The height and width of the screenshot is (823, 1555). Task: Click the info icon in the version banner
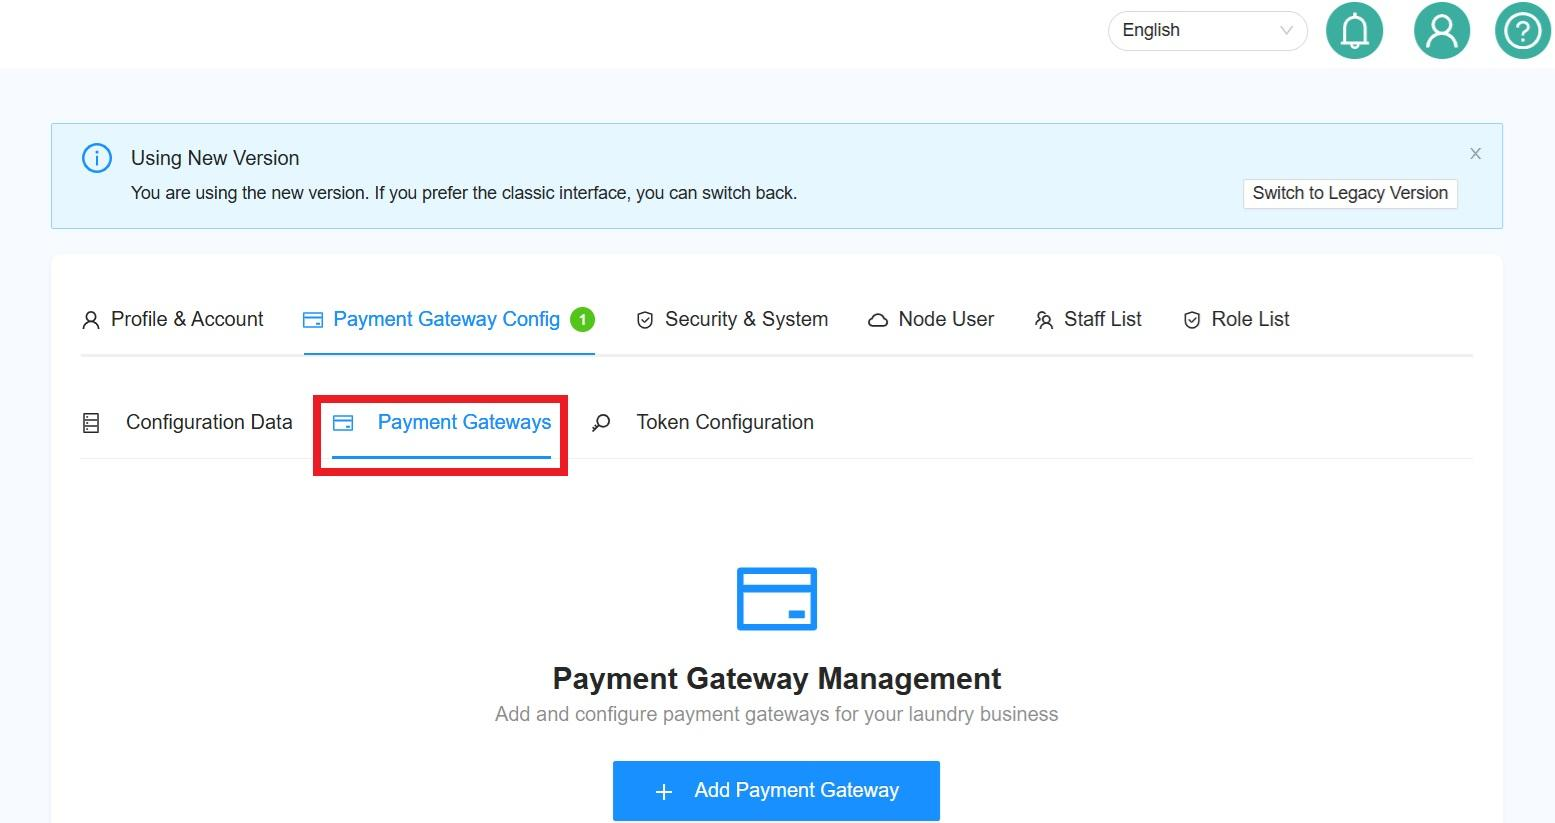point(97,158)
